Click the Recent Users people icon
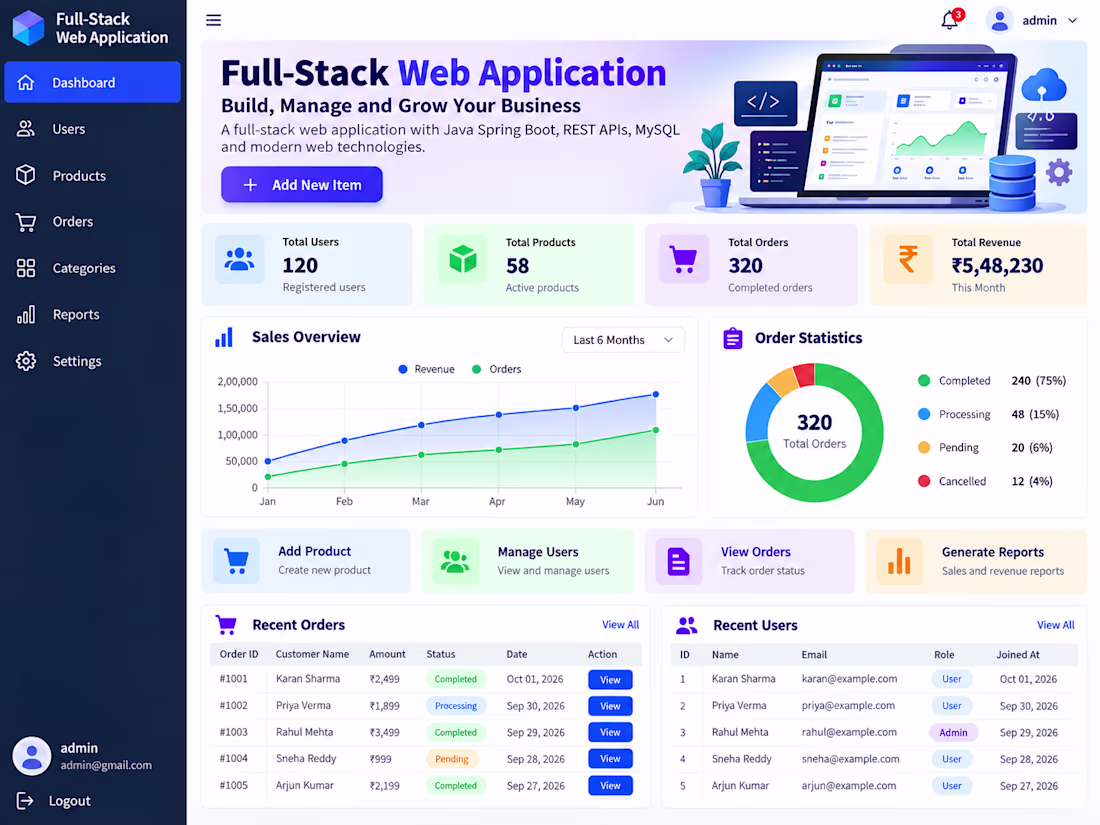This screenshot has width=1100, height=825. (x=687, y=625)
